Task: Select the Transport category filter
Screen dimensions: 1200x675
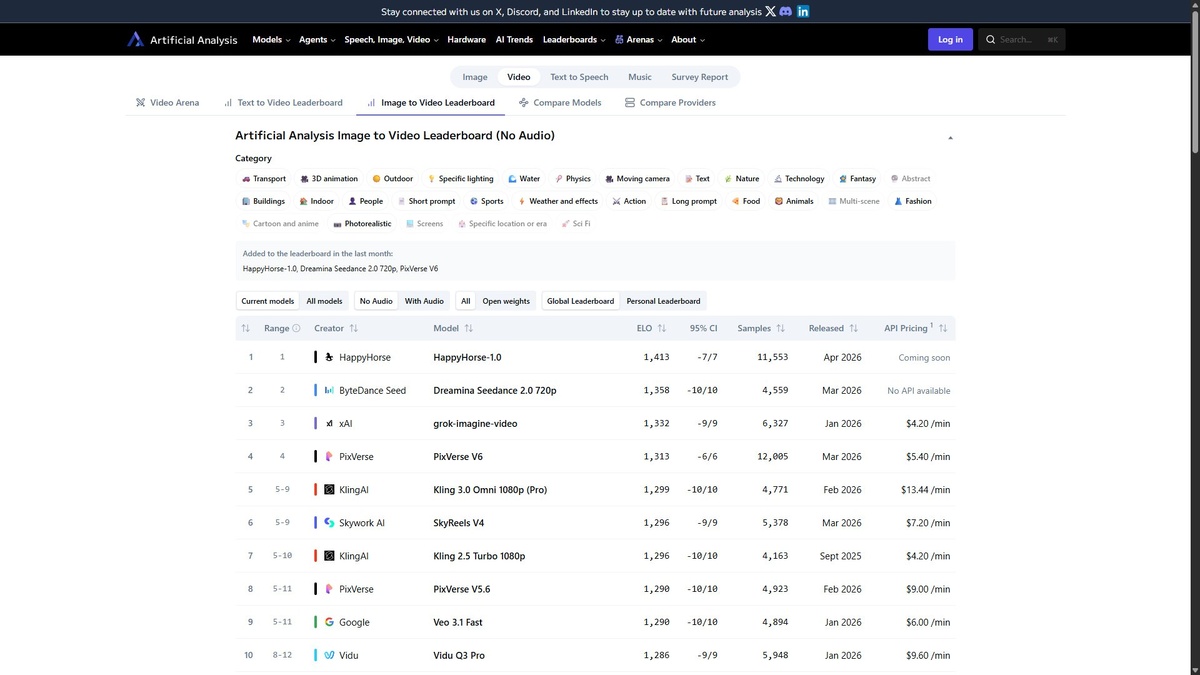Action: (x=264, y=179)
